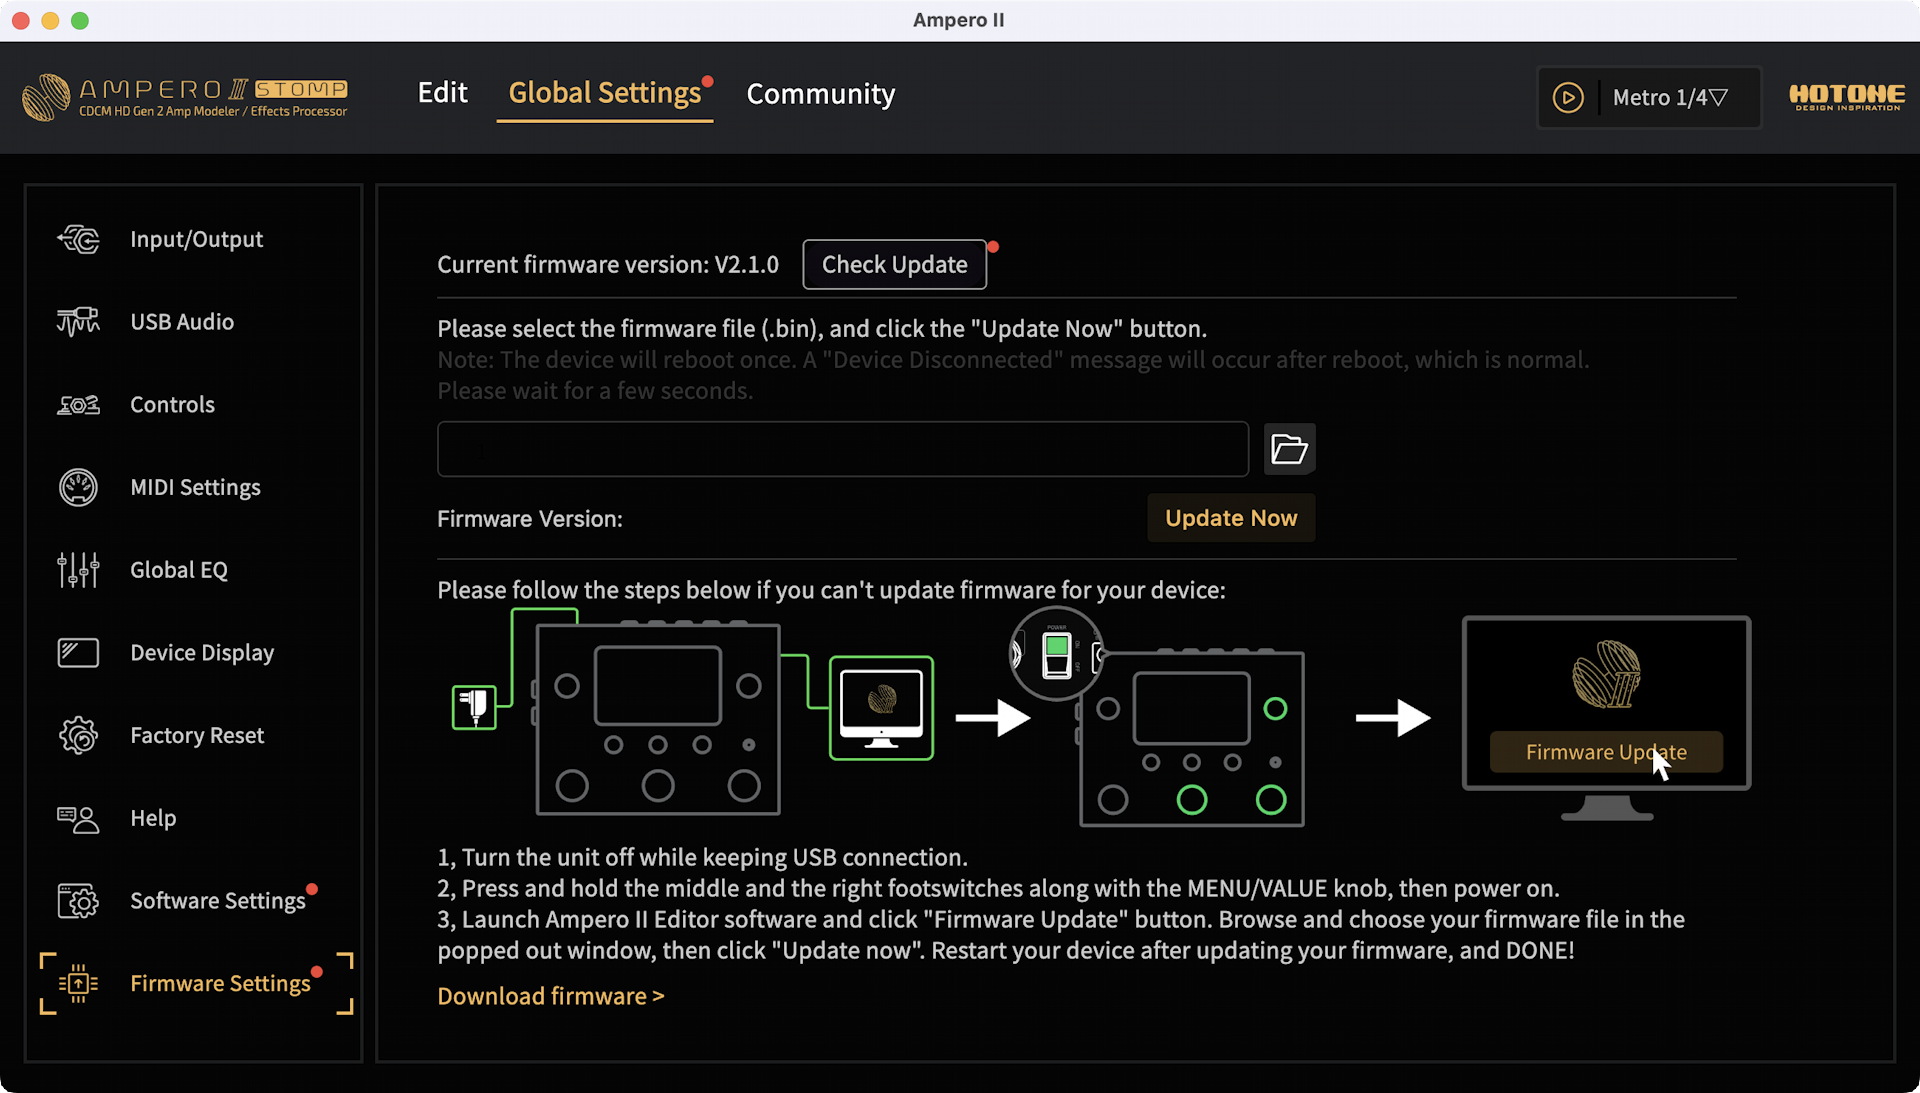The height and width of the screenshot is (1093, 1920).
Task: Select Firmware Settings in the sidebar
Action: 196,984
